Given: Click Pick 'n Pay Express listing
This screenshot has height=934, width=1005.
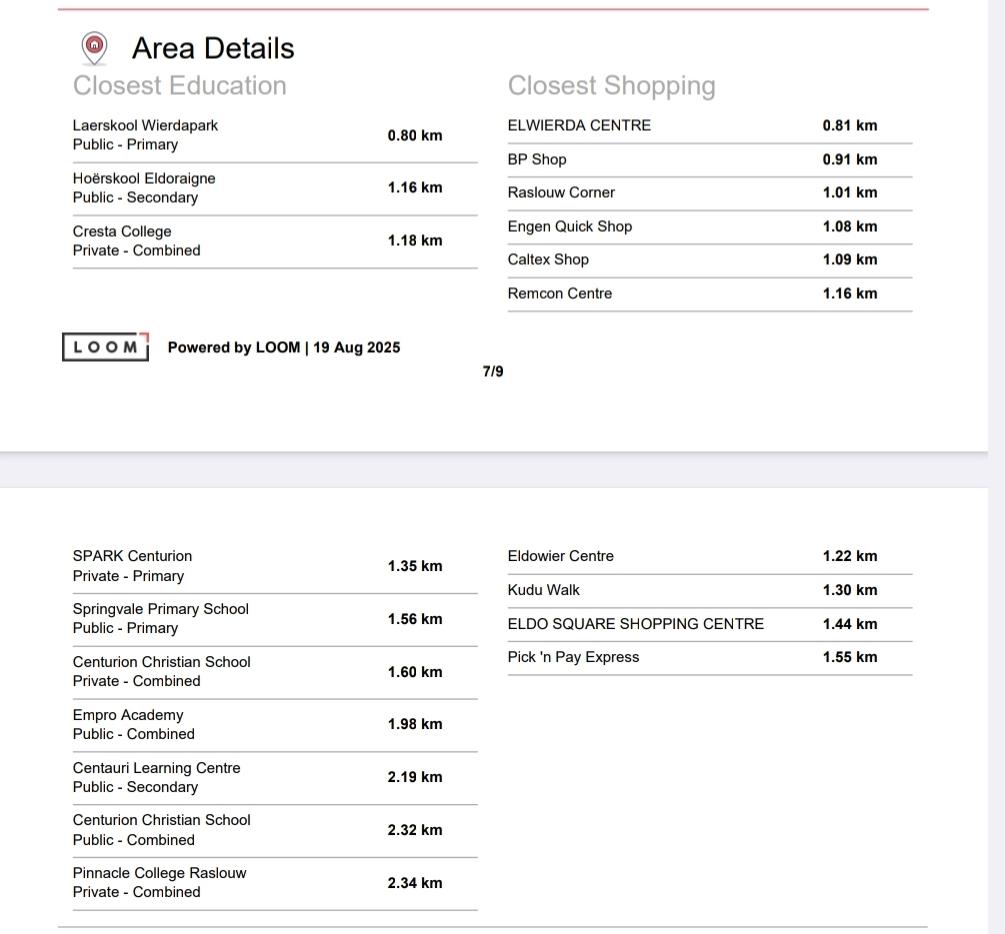Looking at the screenshot, I should [x=710, y=658].
